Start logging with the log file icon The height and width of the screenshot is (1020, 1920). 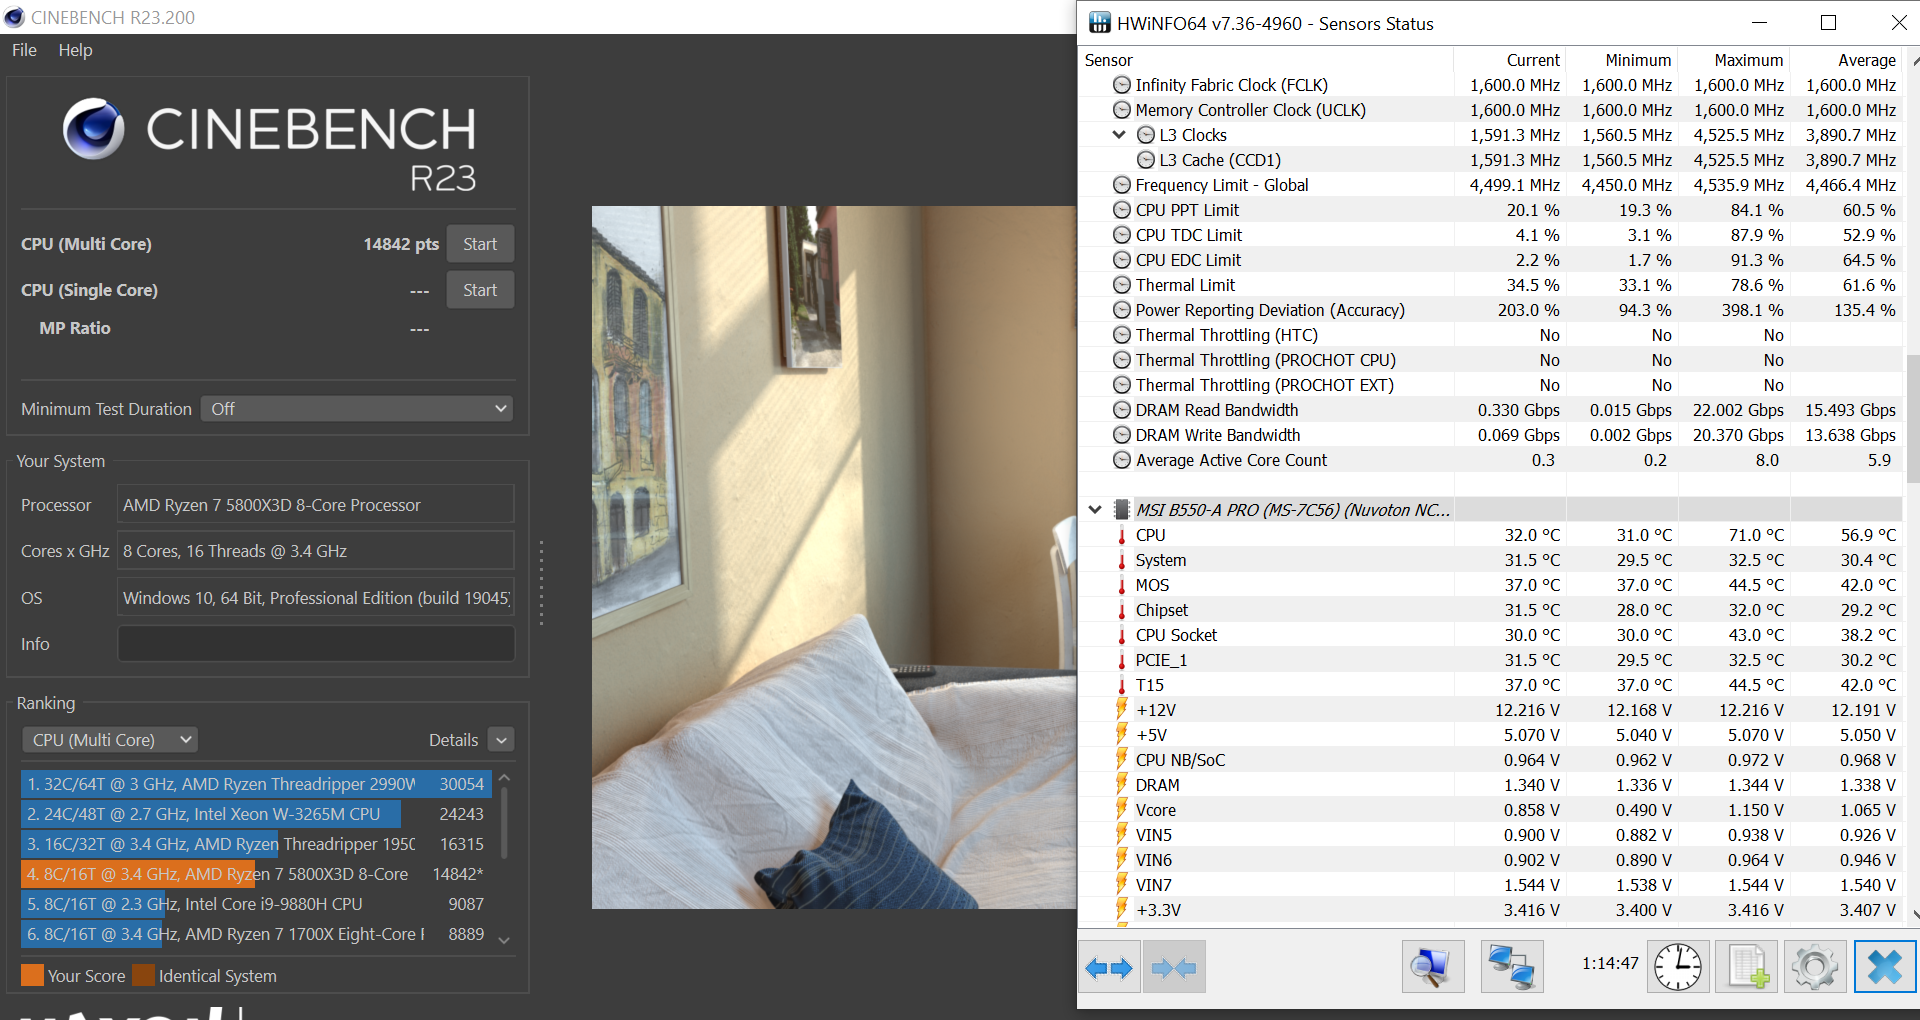[1747, 967]
